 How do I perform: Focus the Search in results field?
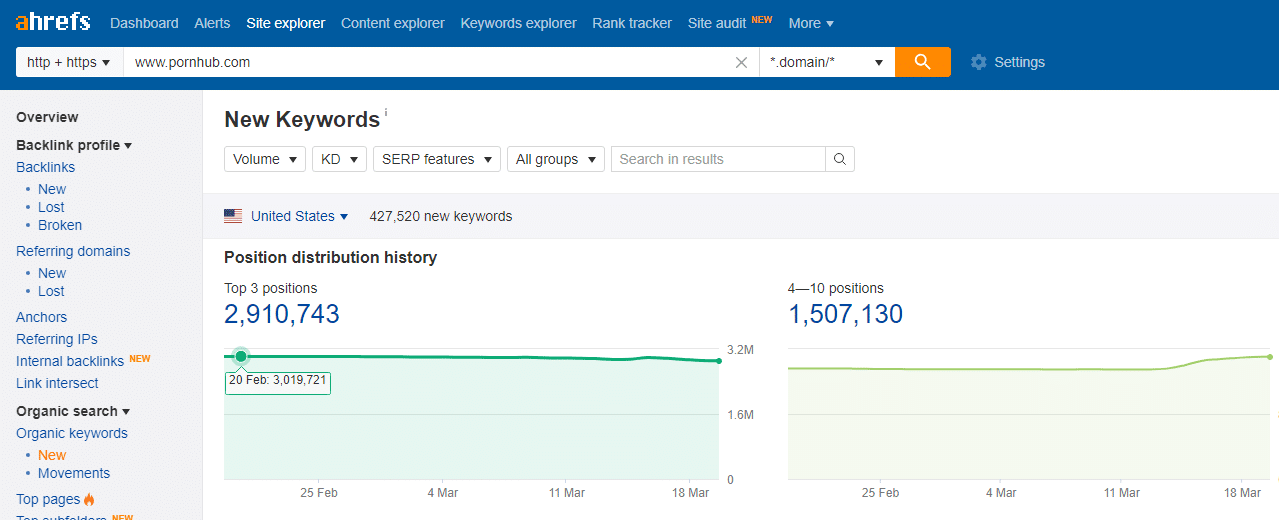click(x=718, y=159)
